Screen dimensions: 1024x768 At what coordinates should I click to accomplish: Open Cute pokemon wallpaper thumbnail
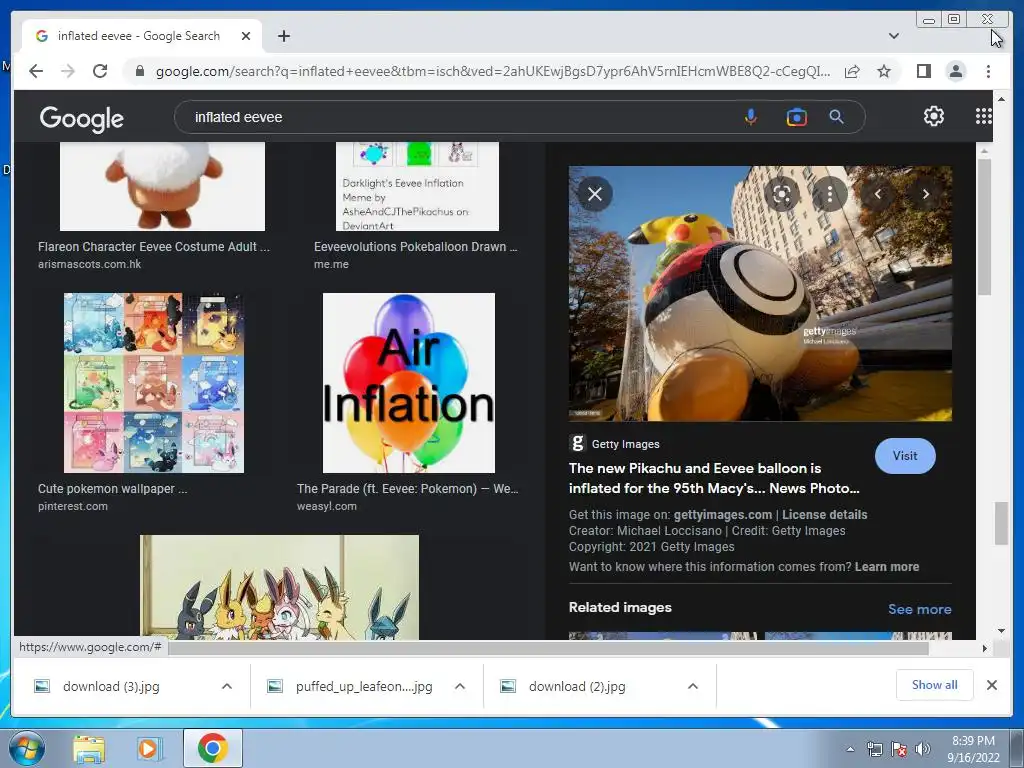(x=154, y=383)
